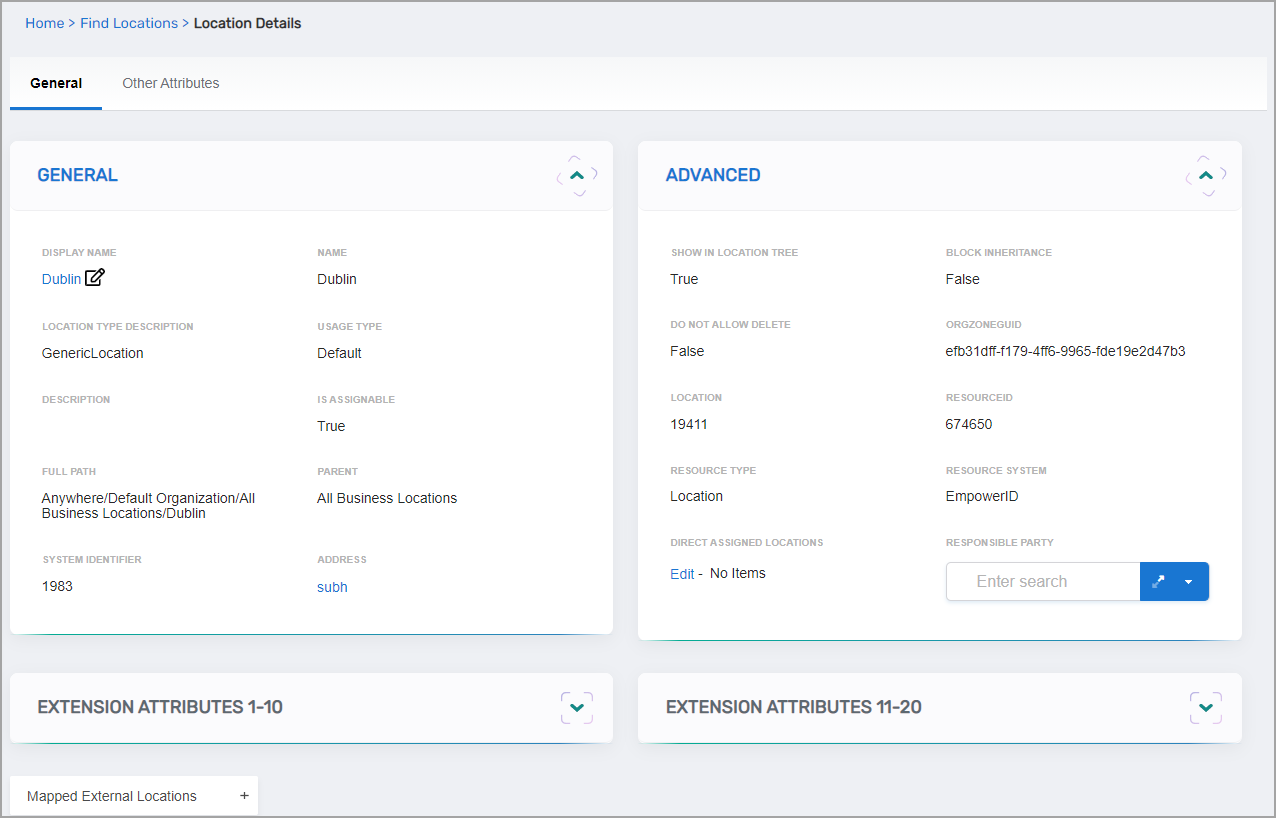Switch to the Other Attributes tab
1276x818 pixels.
pos(171,83)
